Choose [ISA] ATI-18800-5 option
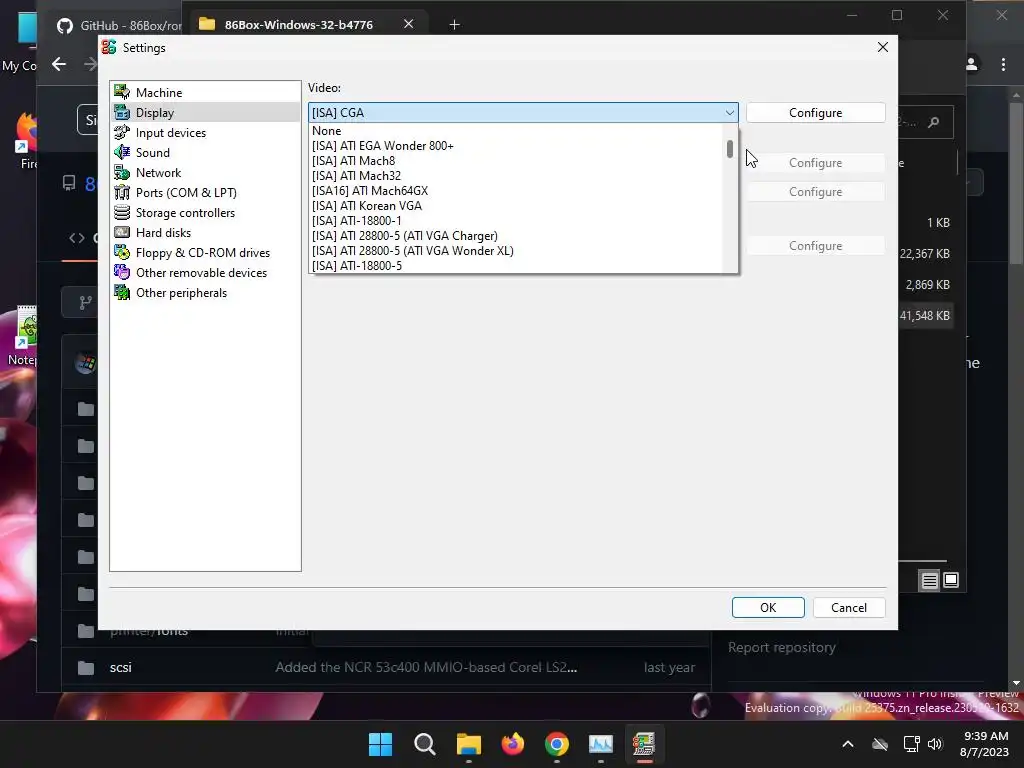1024x768 pixels. pos(516,266)
